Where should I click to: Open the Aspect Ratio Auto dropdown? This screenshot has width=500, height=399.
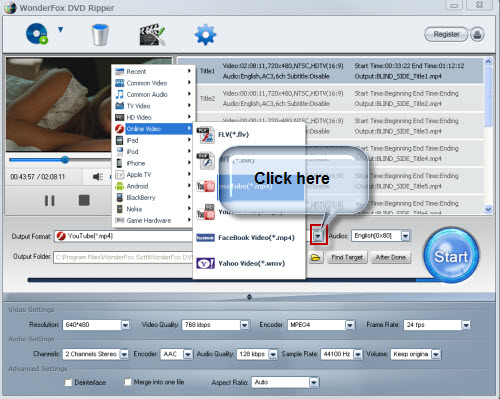tap(285, 382)
